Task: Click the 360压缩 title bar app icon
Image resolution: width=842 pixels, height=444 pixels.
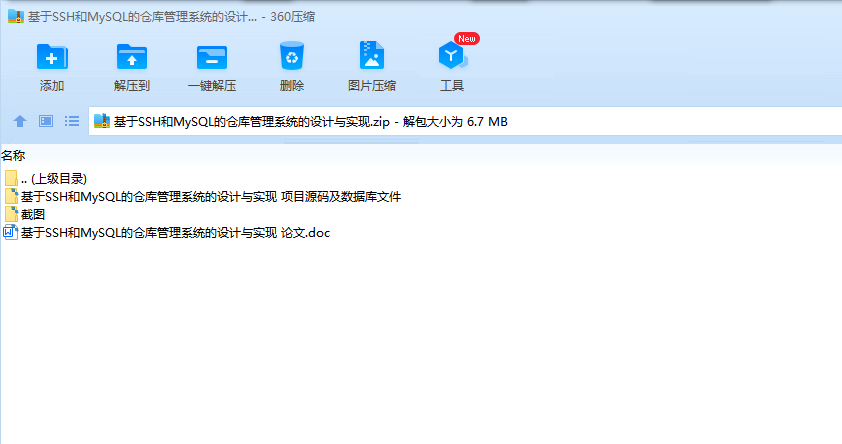Action: (16, 17)
